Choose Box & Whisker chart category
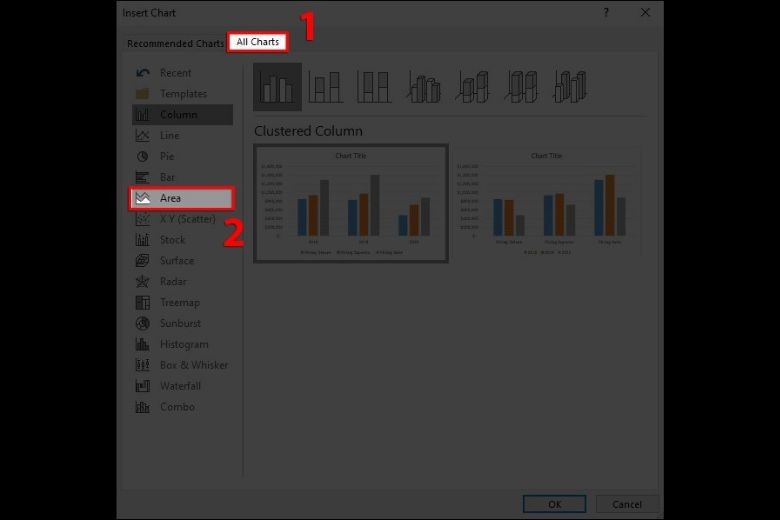 click(x=182, y=365)
